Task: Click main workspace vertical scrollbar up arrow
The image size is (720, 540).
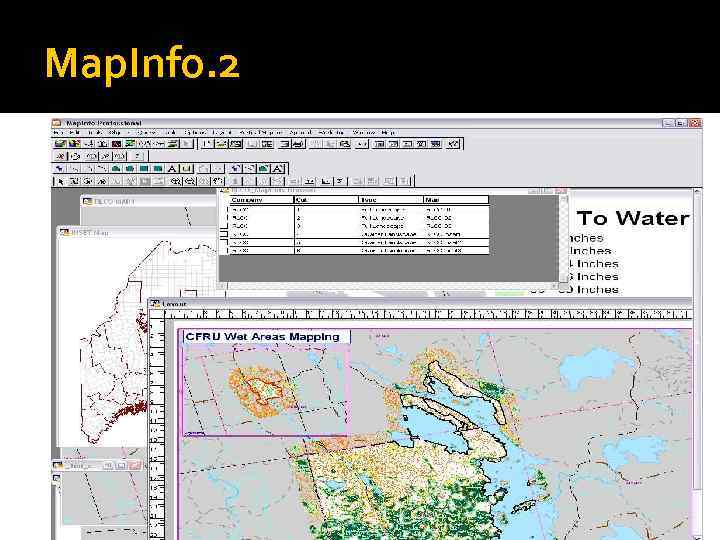Action: (698, 192)
